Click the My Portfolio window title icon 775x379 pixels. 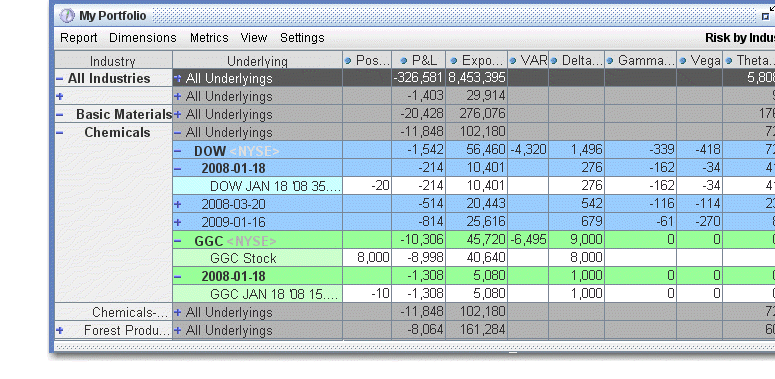(67, 16)
